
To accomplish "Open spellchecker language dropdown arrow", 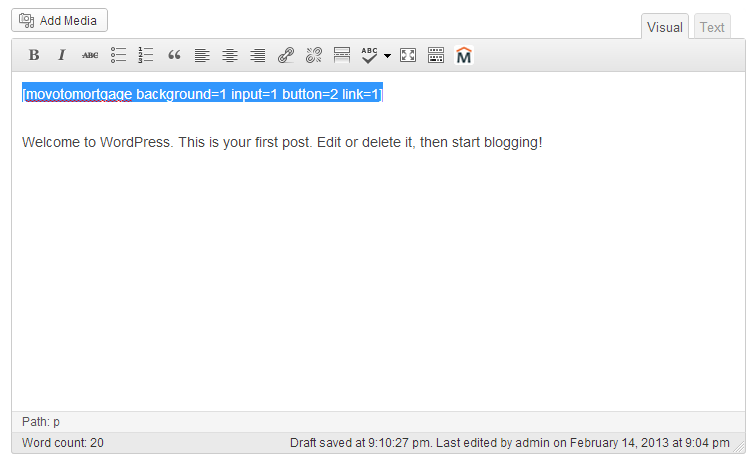I will (388, 56).
